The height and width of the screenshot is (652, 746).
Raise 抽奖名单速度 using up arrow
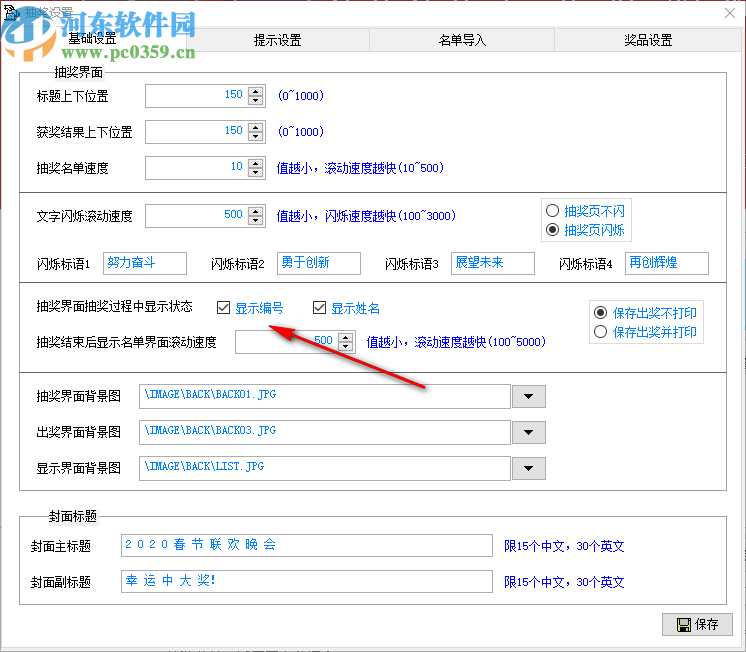coord(256,163)
